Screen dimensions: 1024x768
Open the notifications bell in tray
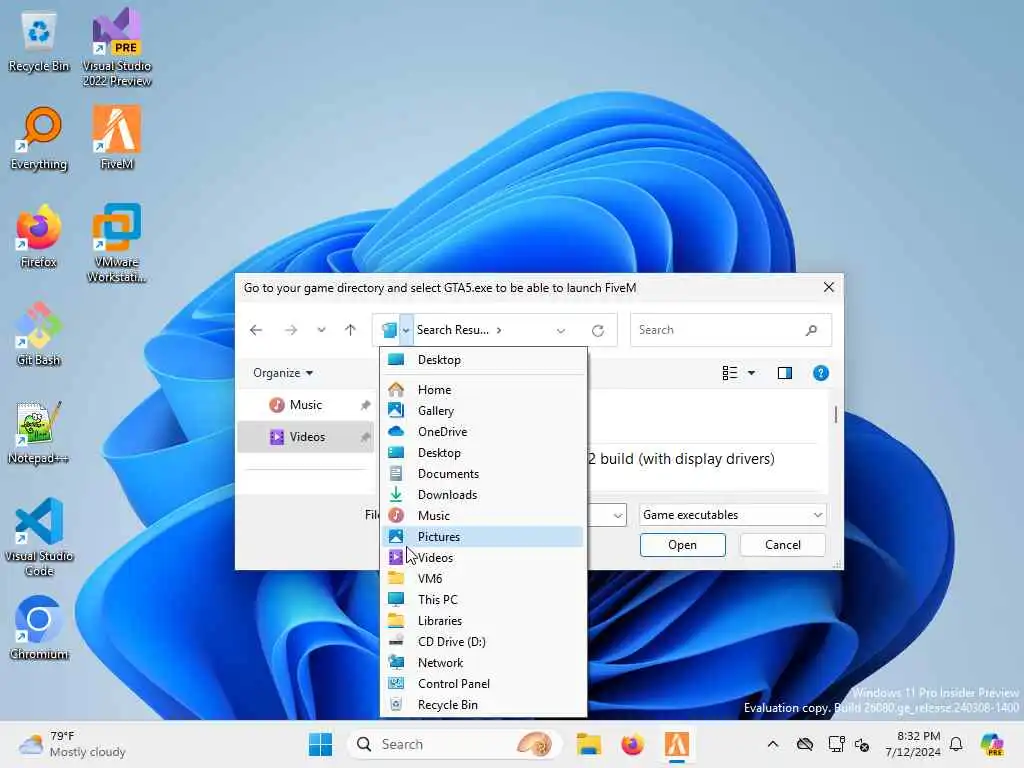point(956,744)
